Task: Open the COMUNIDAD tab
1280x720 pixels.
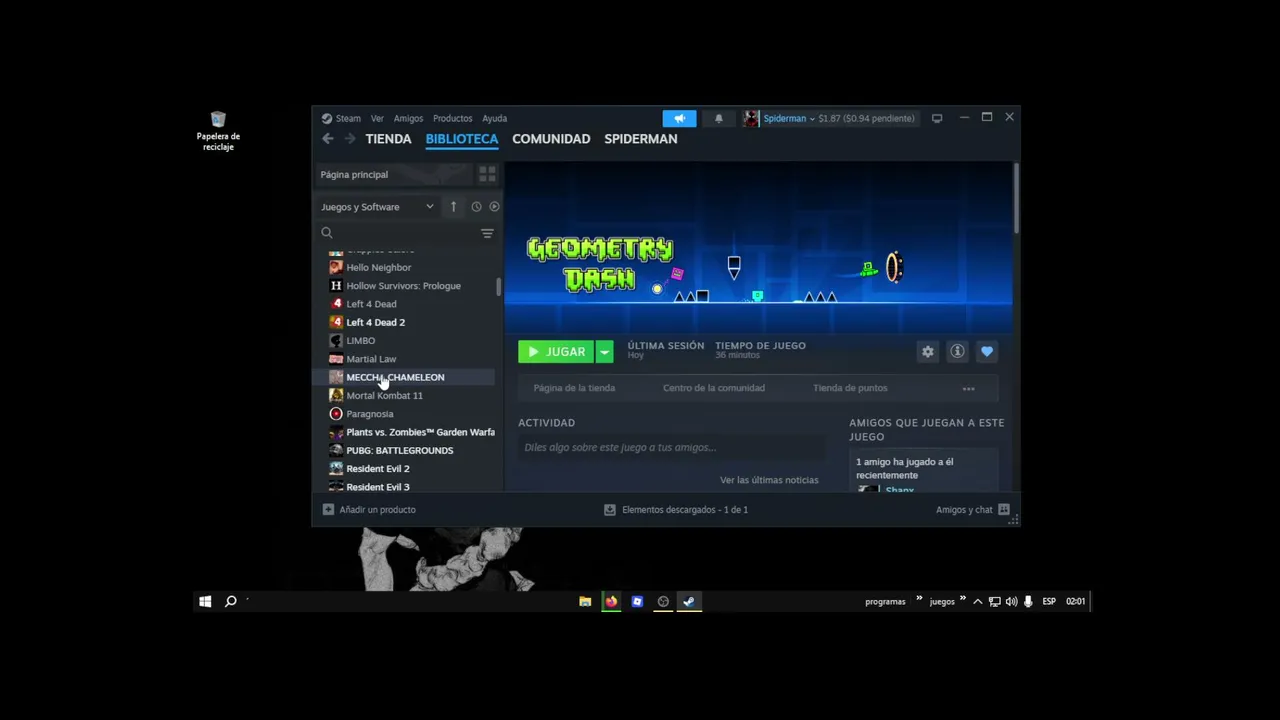Action: tap(551, 139)
